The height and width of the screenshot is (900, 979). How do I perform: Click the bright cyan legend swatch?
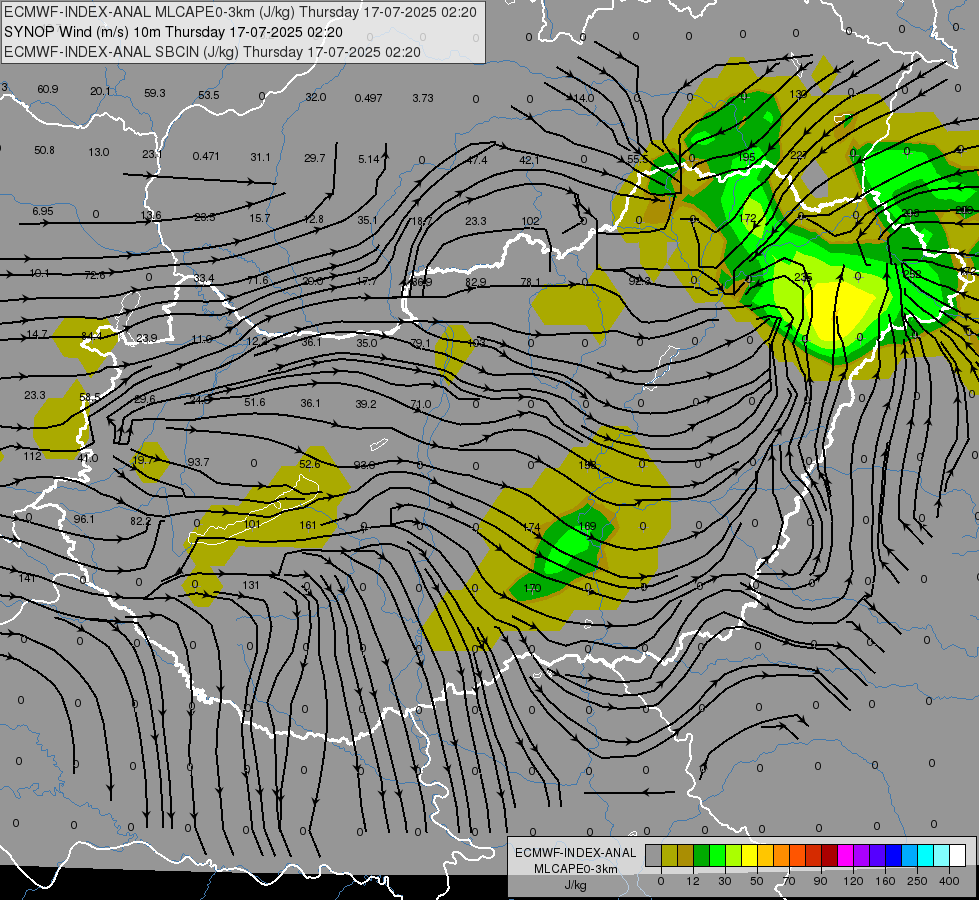(x=925, y=855)
